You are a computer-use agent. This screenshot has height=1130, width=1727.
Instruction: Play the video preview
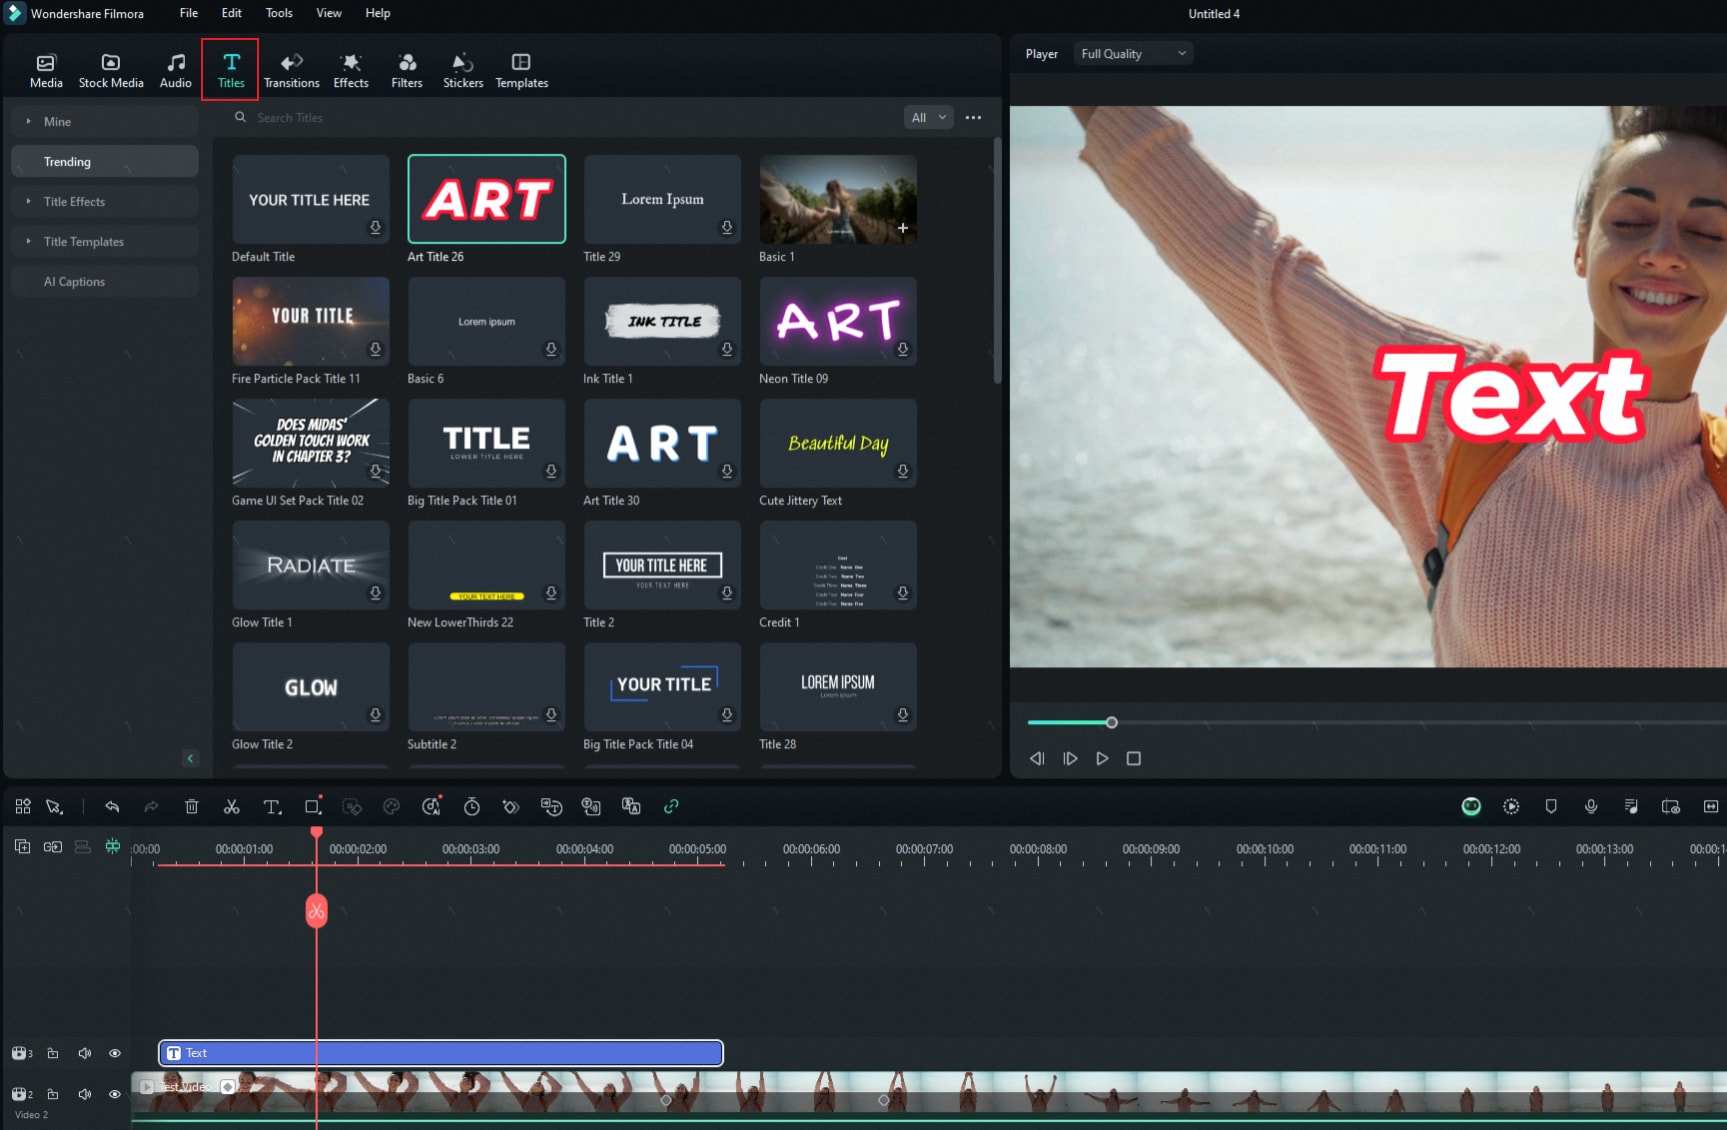tap(1102, 758)
